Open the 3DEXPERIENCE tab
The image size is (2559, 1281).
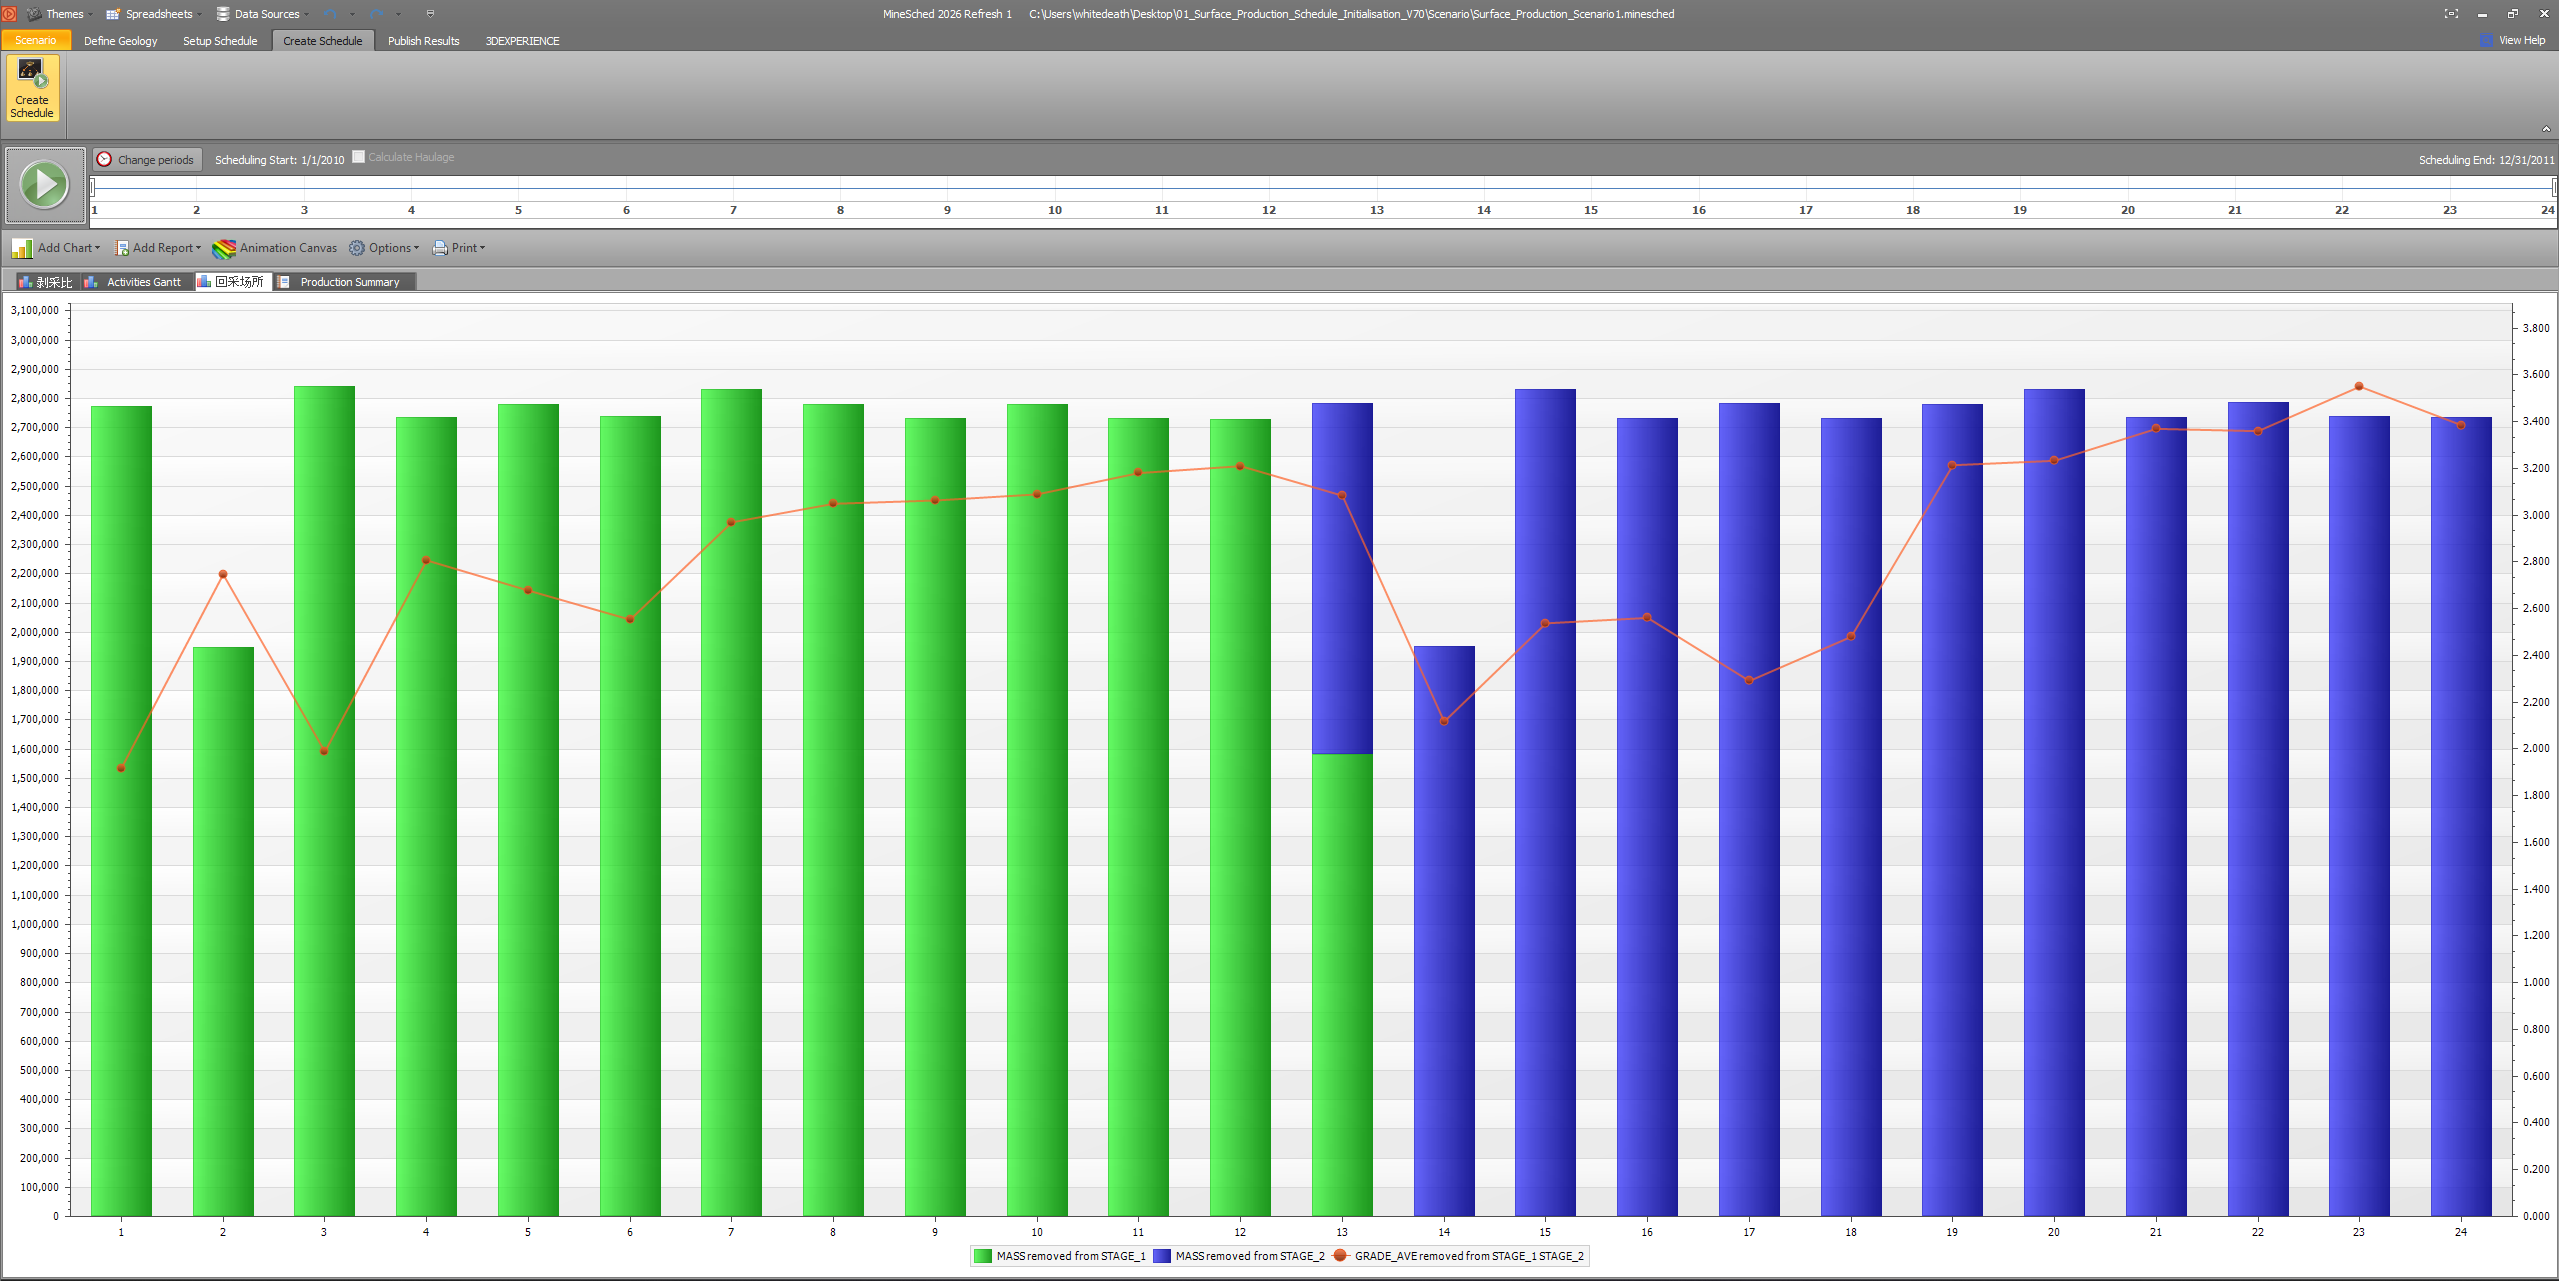[x=522, y=41]
